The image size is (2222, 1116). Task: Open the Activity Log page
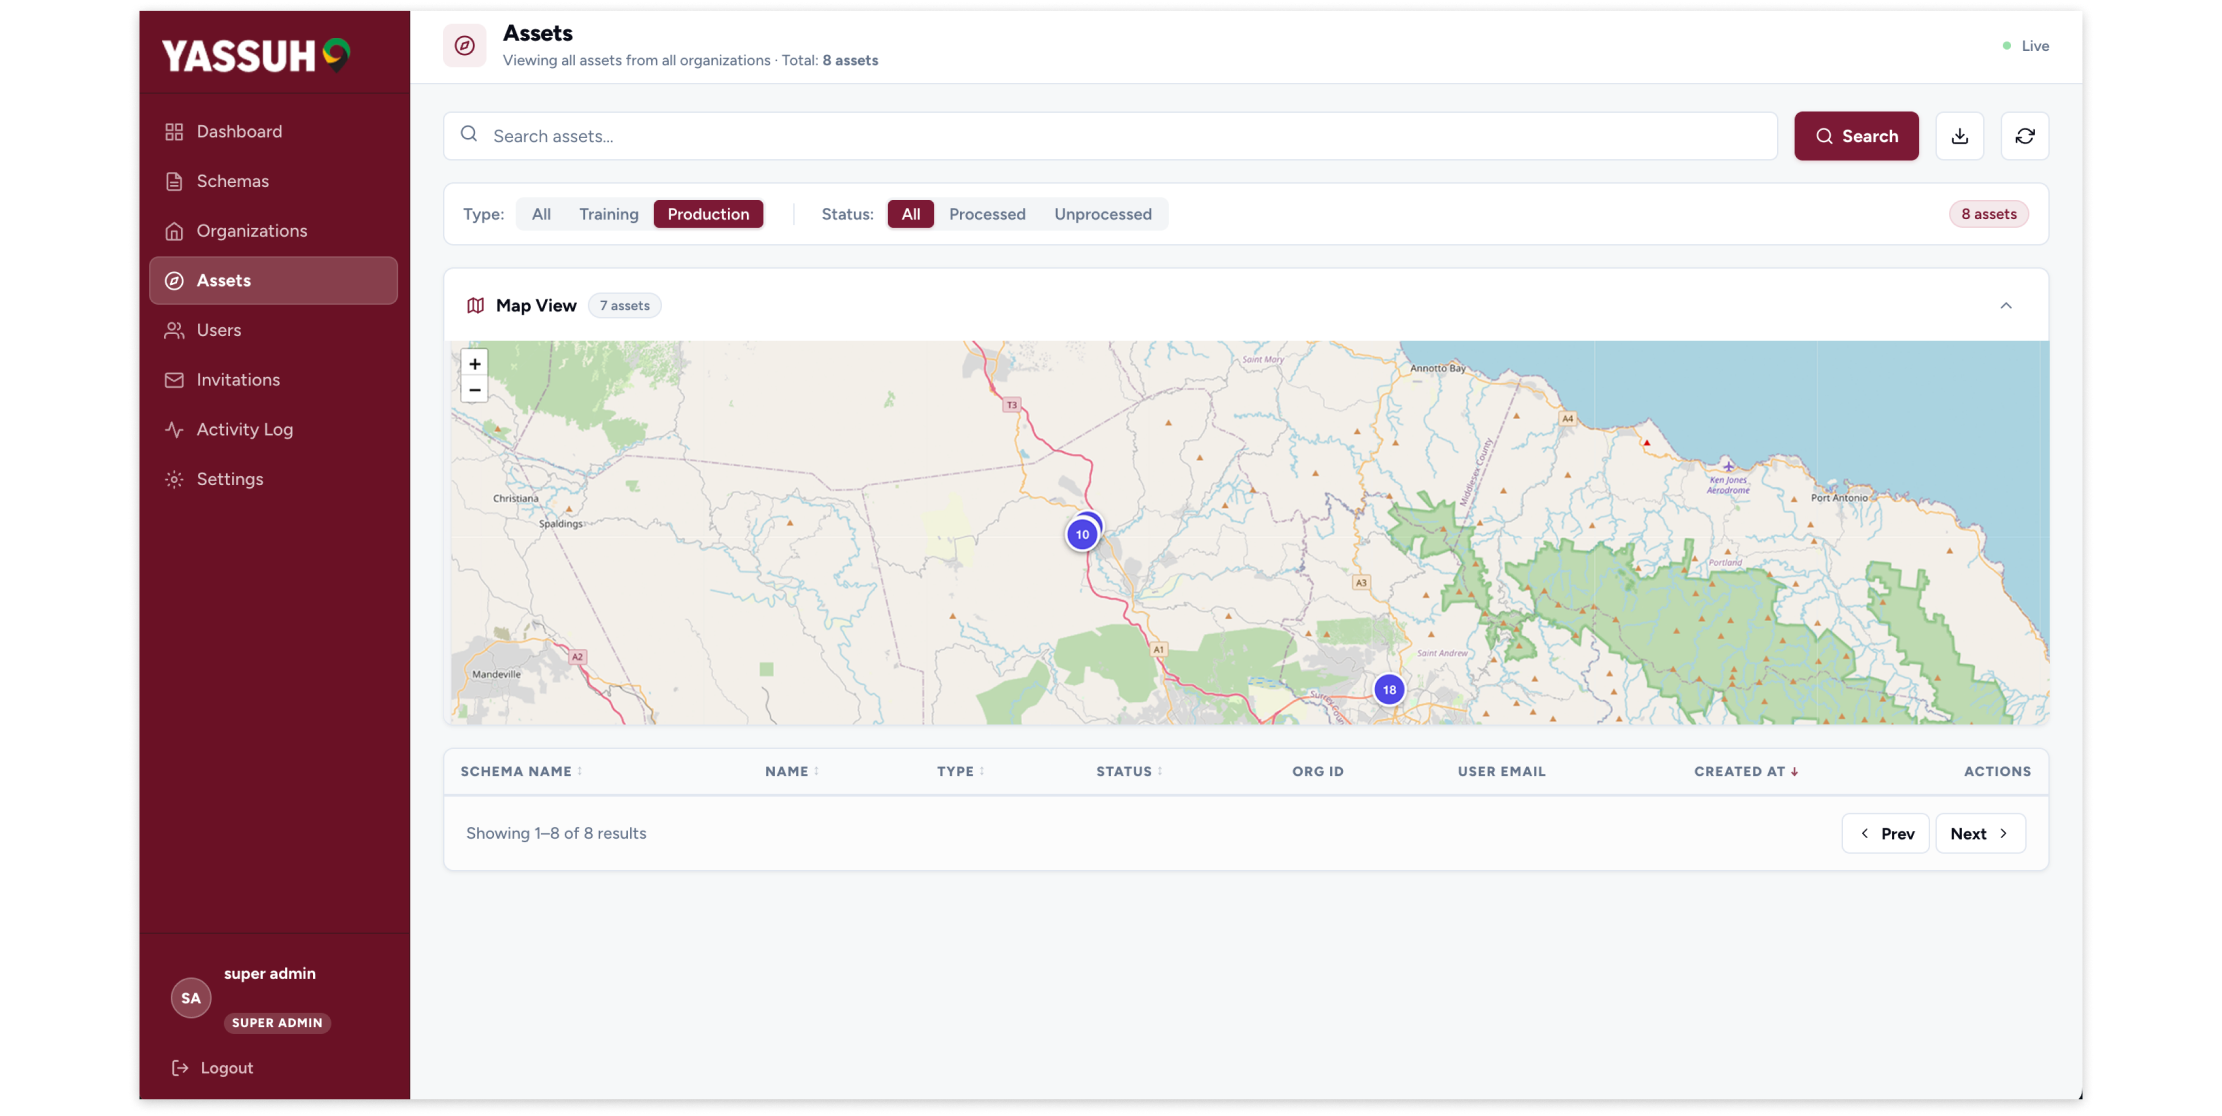[x=245, y=430]
